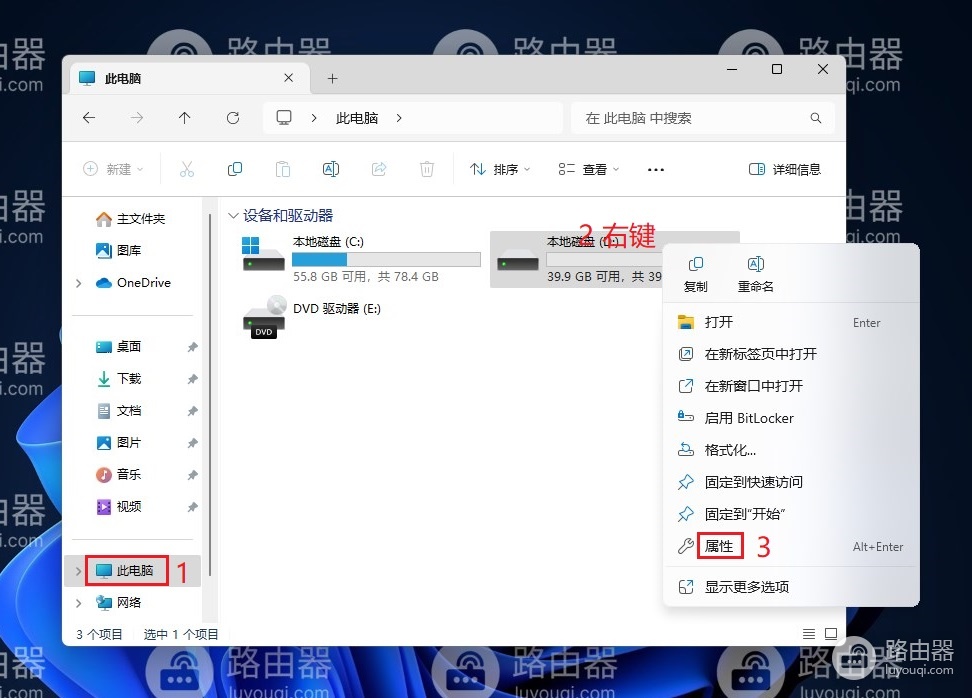Open Desktop pinned folder
This screenshot has width=972, height=698.
coord(119,347)
